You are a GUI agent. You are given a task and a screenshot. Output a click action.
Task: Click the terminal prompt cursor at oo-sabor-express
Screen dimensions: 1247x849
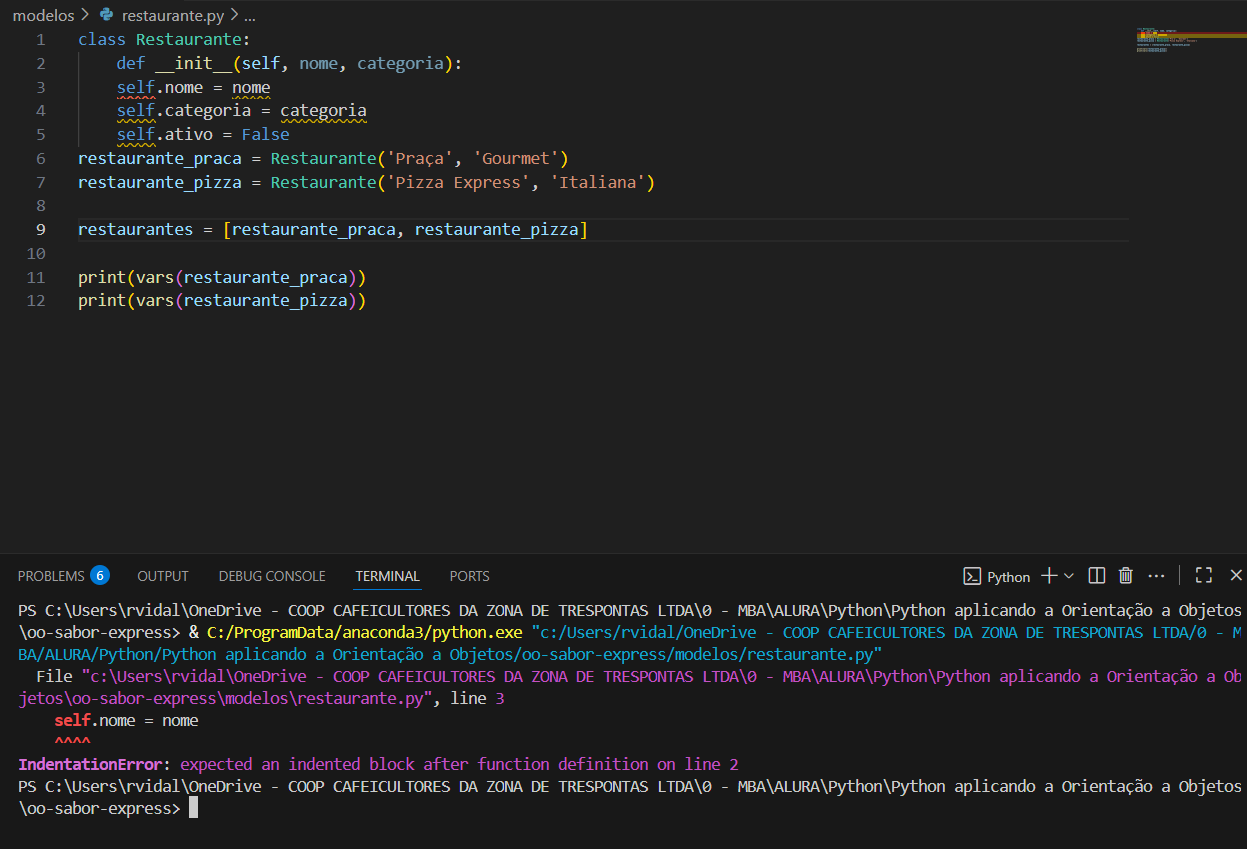(193, 808)
